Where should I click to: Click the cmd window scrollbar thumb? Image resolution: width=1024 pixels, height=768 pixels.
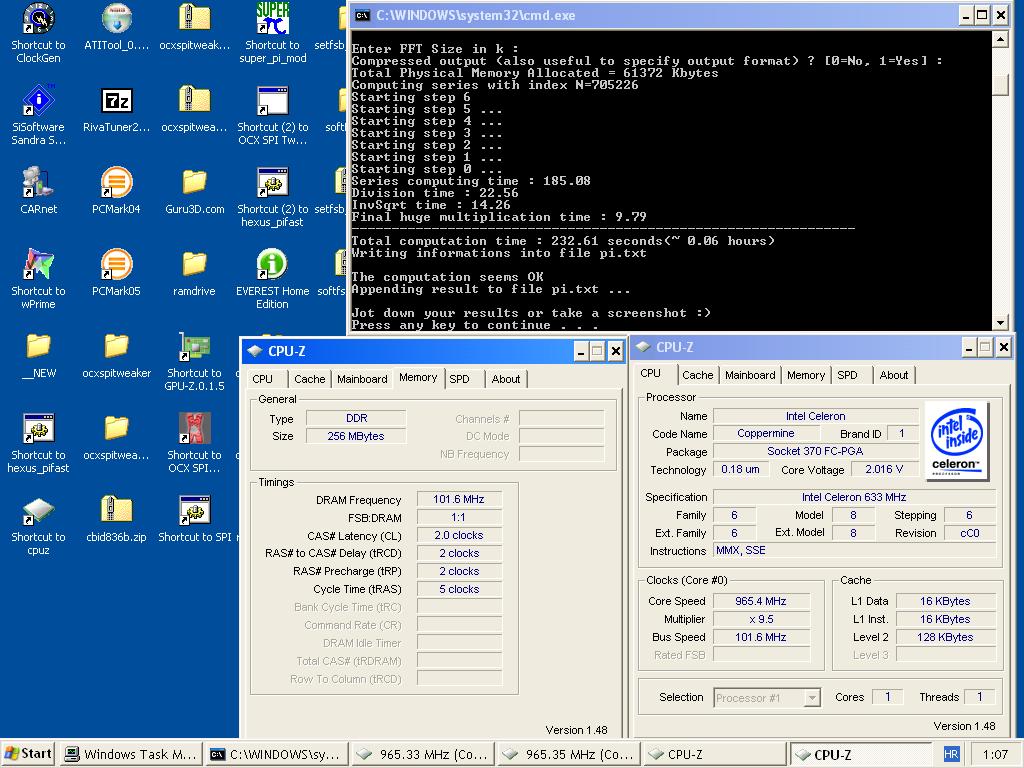click(1000, 85)
